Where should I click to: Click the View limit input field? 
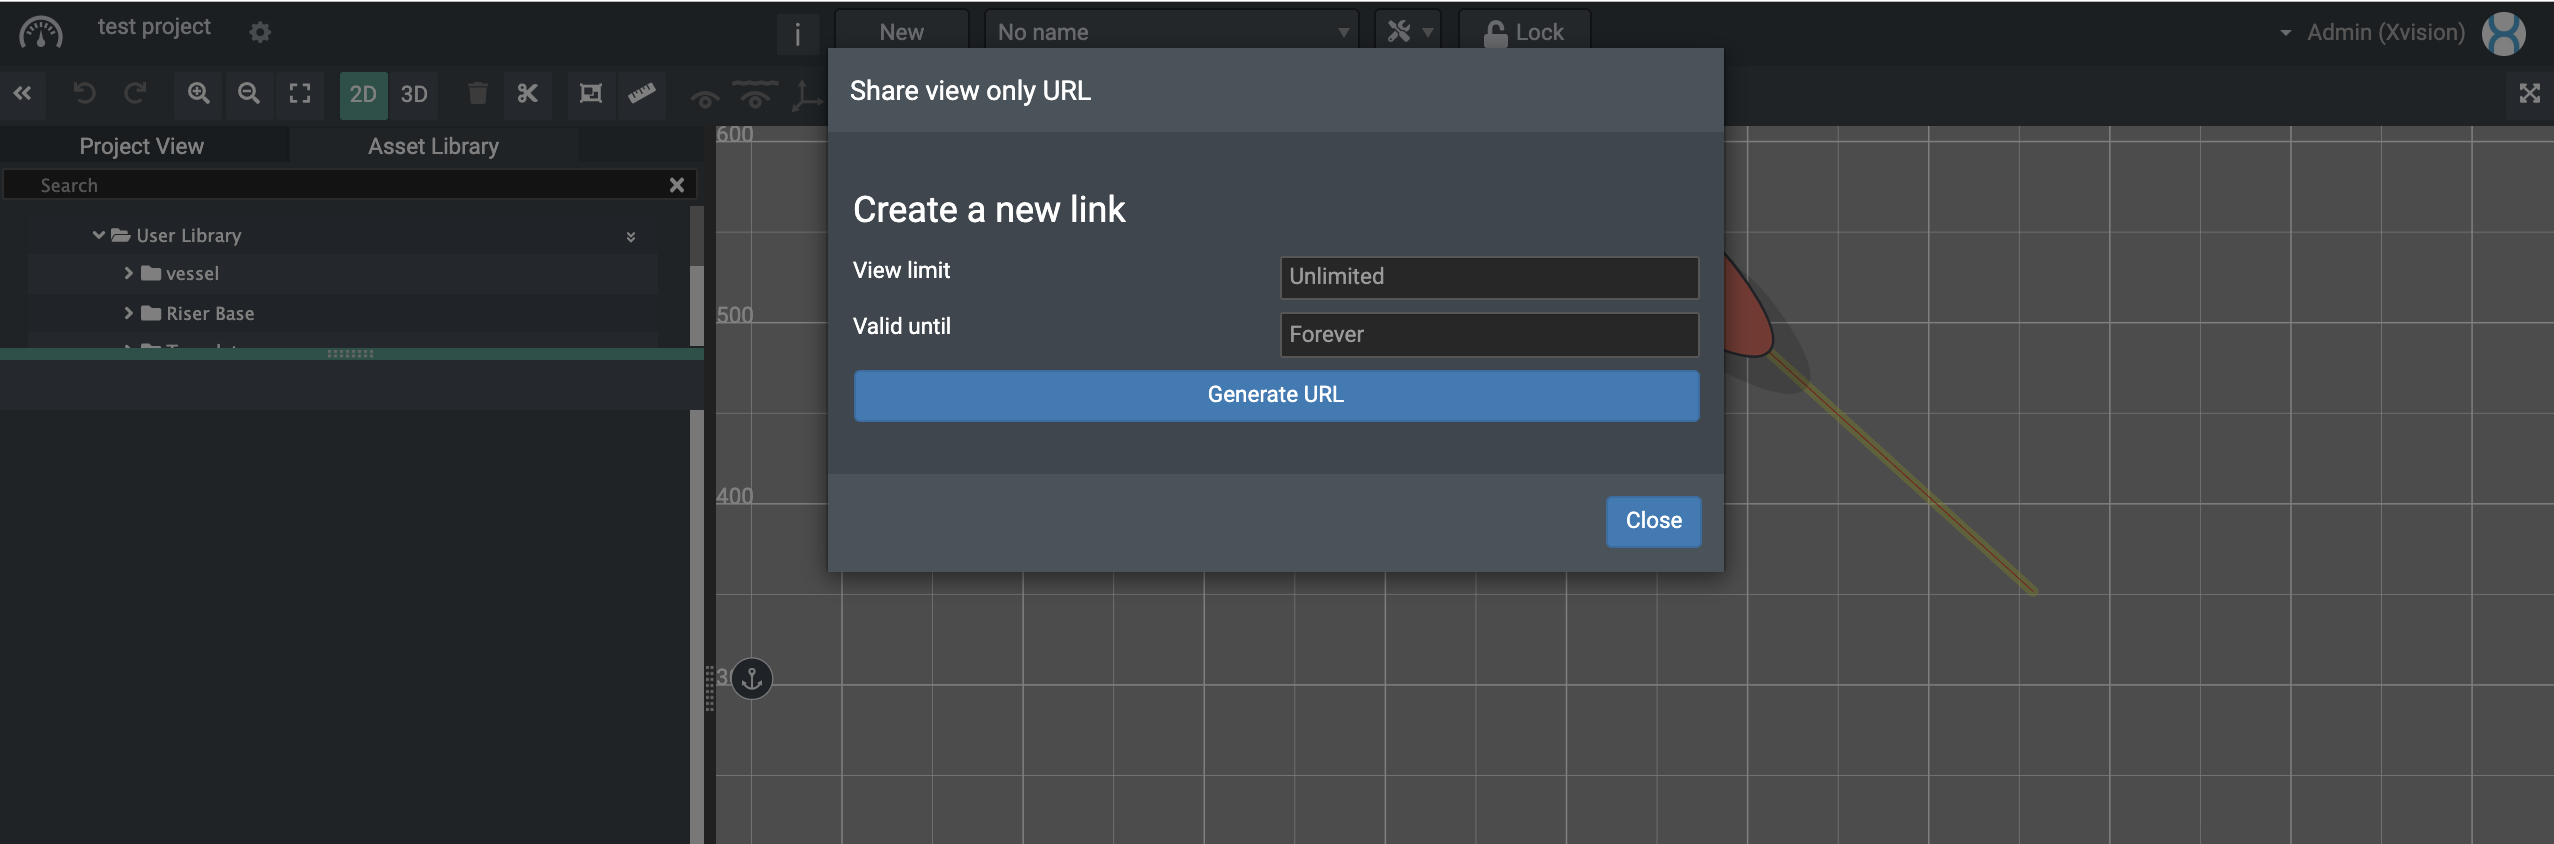(x=1488, y=277)
